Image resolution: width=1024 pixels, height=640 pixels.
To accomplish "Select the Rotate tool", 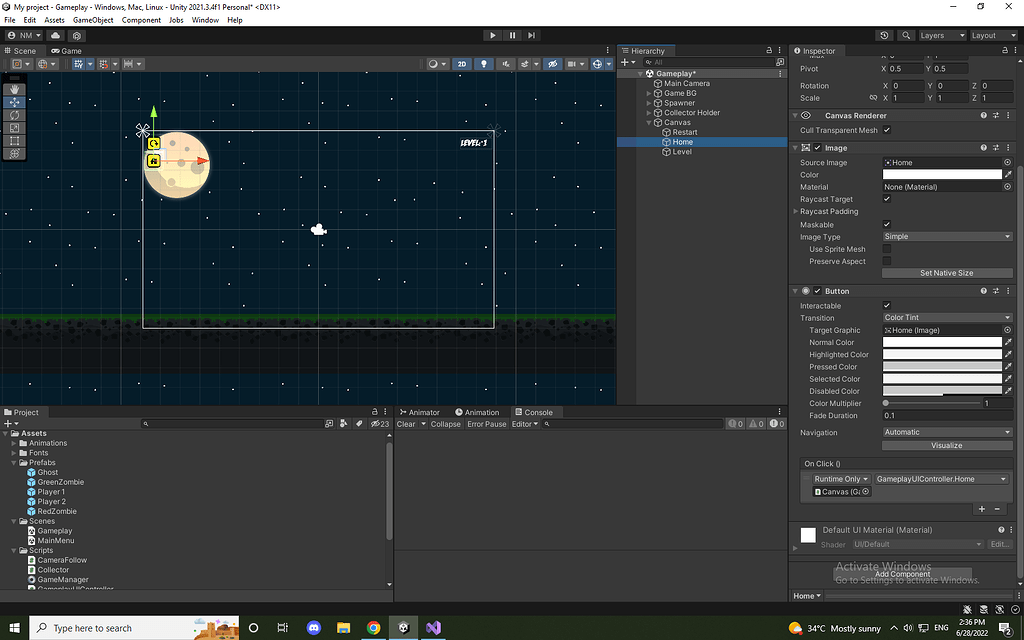I will [14, 116].
